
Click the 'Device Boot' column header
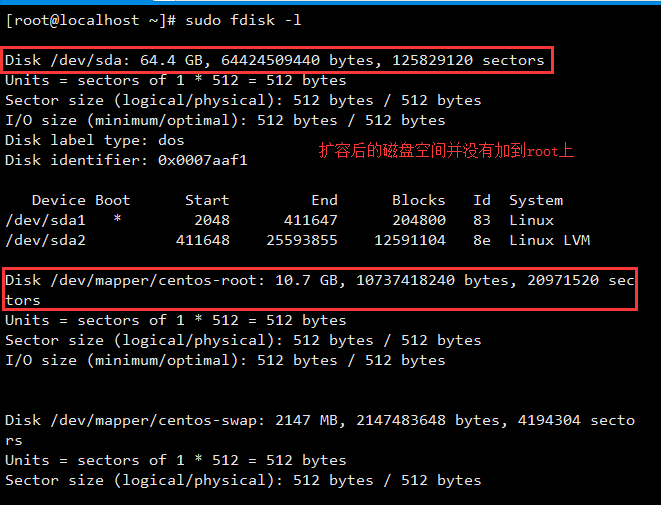coord(81,200)
